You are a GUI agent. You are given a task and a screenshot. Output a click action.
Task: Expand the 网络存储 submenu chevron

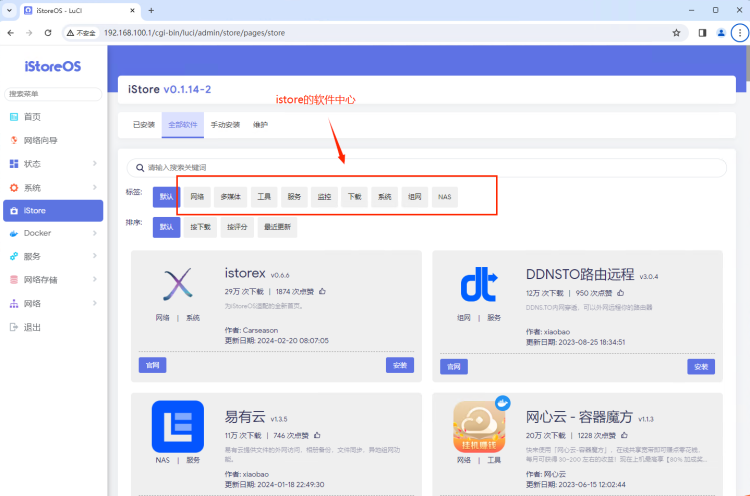pos(95,279)
